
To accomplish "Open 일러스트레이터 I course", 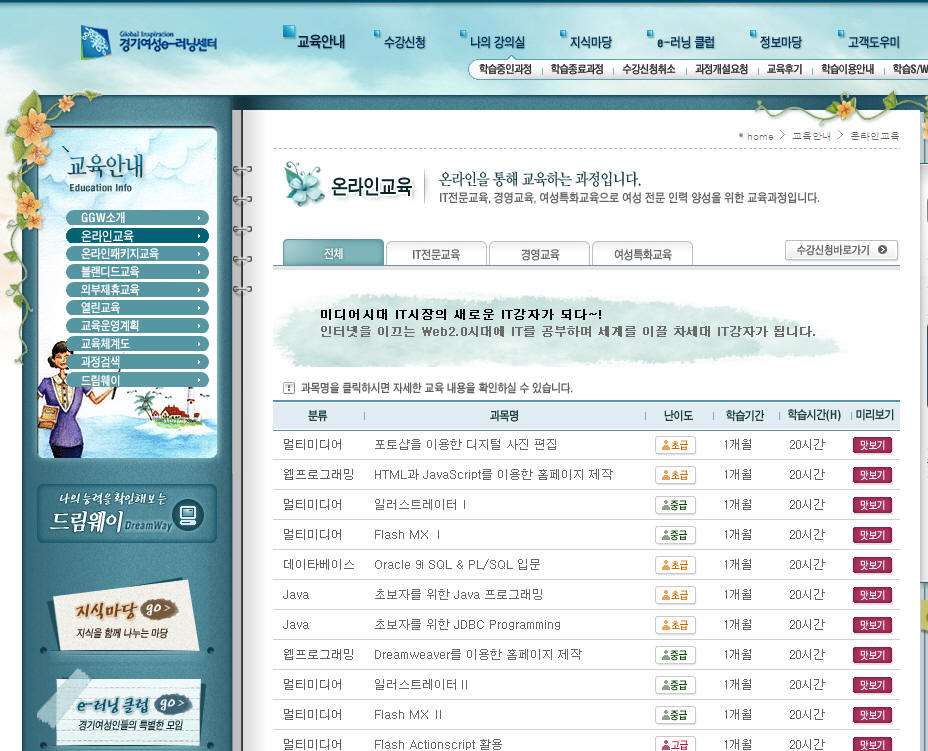I will pos(420,505).
